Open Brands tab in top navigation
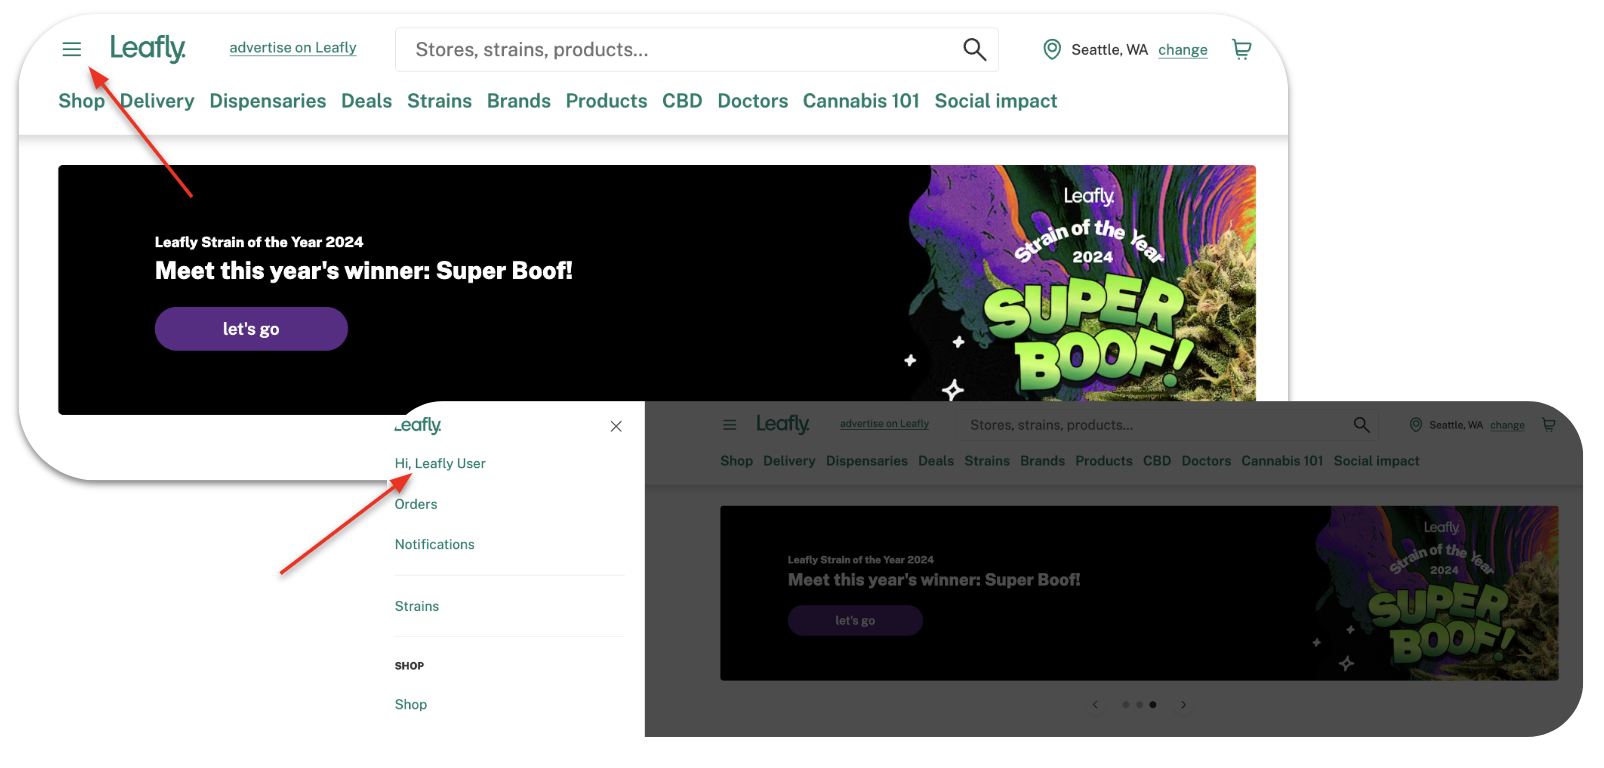The image size is (1604, 768). click(x=519, y=101)
